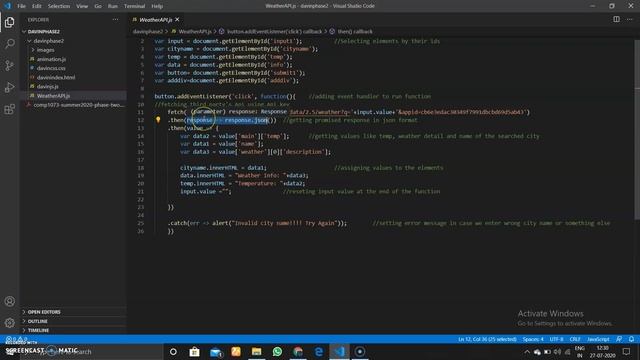Open Explorer panel More Actions ellipsis
This screenshot has height=360, width=640.
[116, 20]
